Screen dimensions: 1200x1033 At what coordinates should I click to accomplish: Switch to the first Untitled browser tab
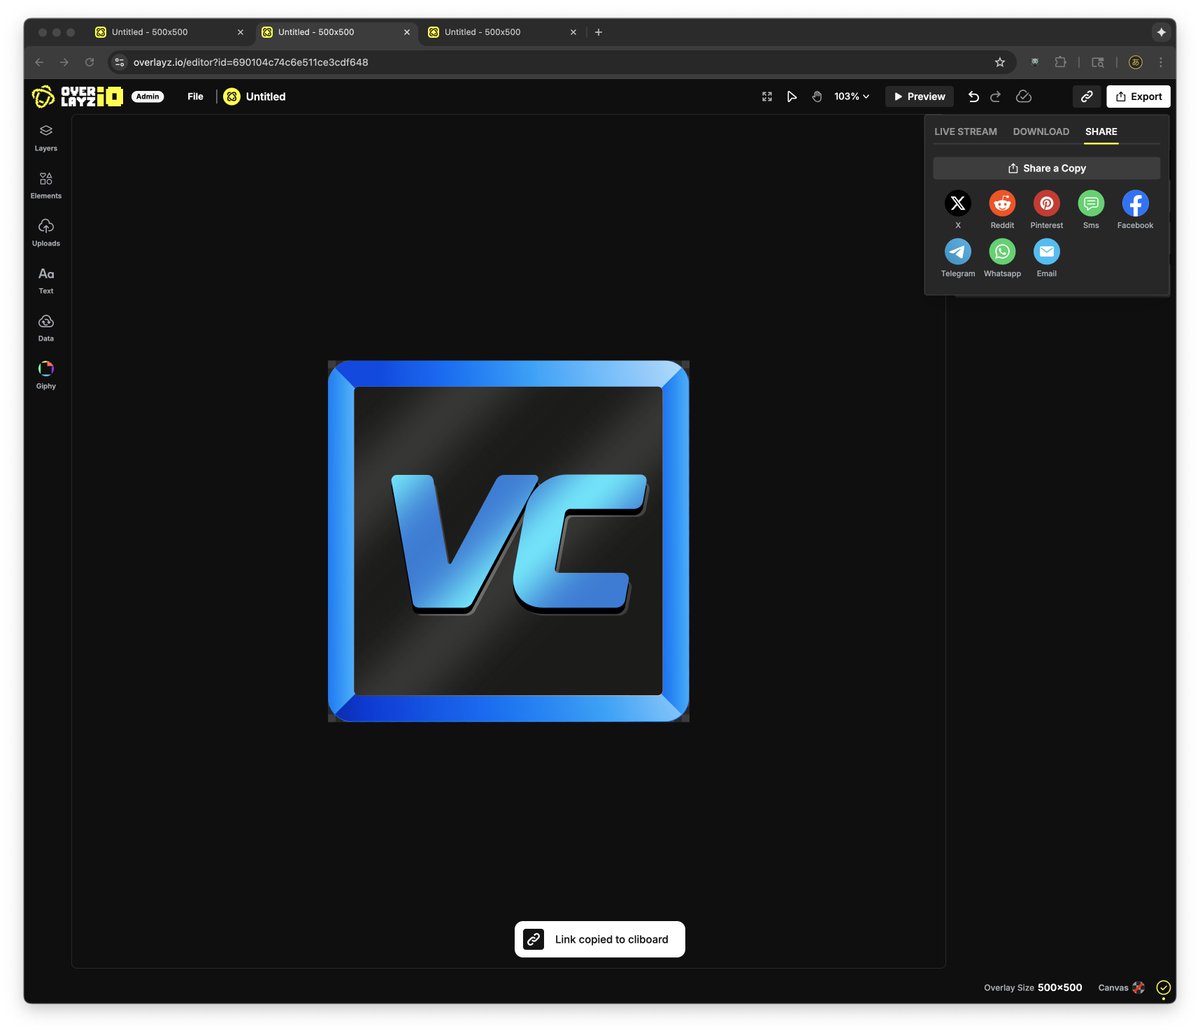coord(168,32)
